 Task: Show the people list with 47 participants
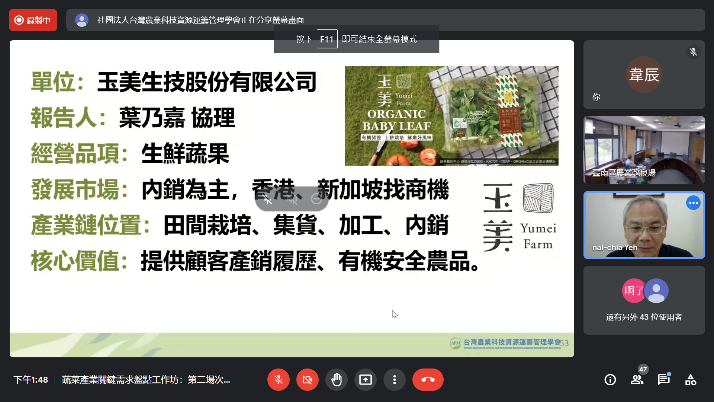point(637,380)
